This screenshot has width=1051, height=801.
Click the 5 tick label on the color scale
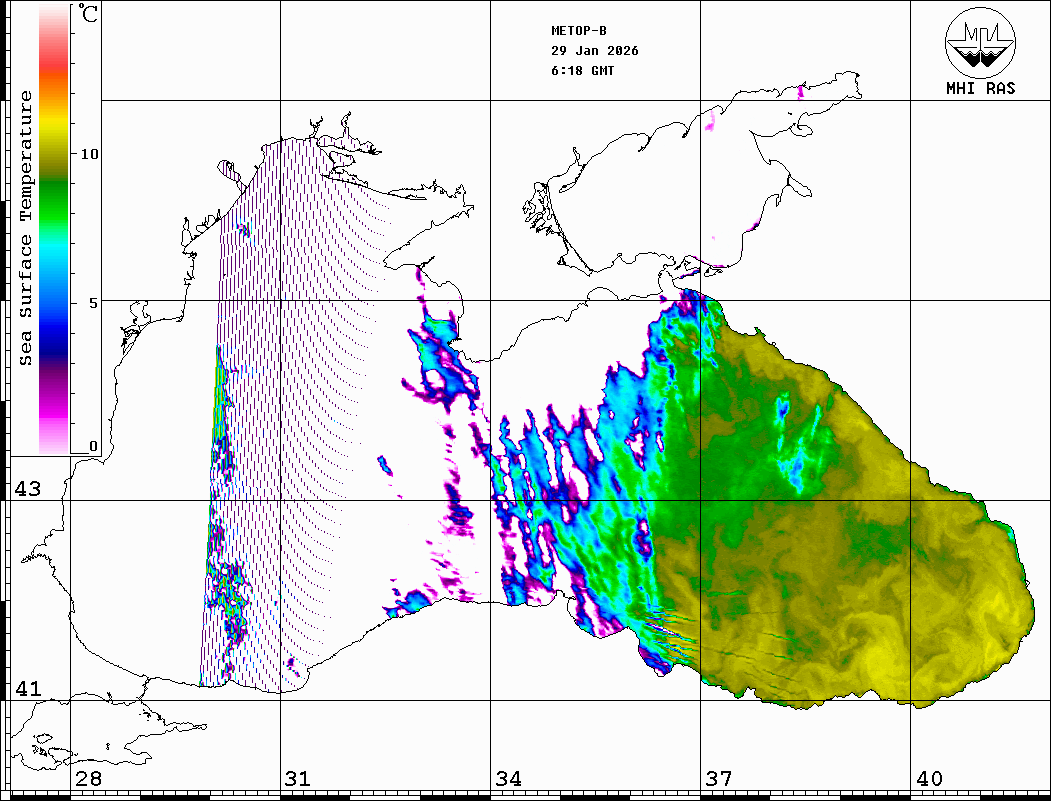coord(93,303)
